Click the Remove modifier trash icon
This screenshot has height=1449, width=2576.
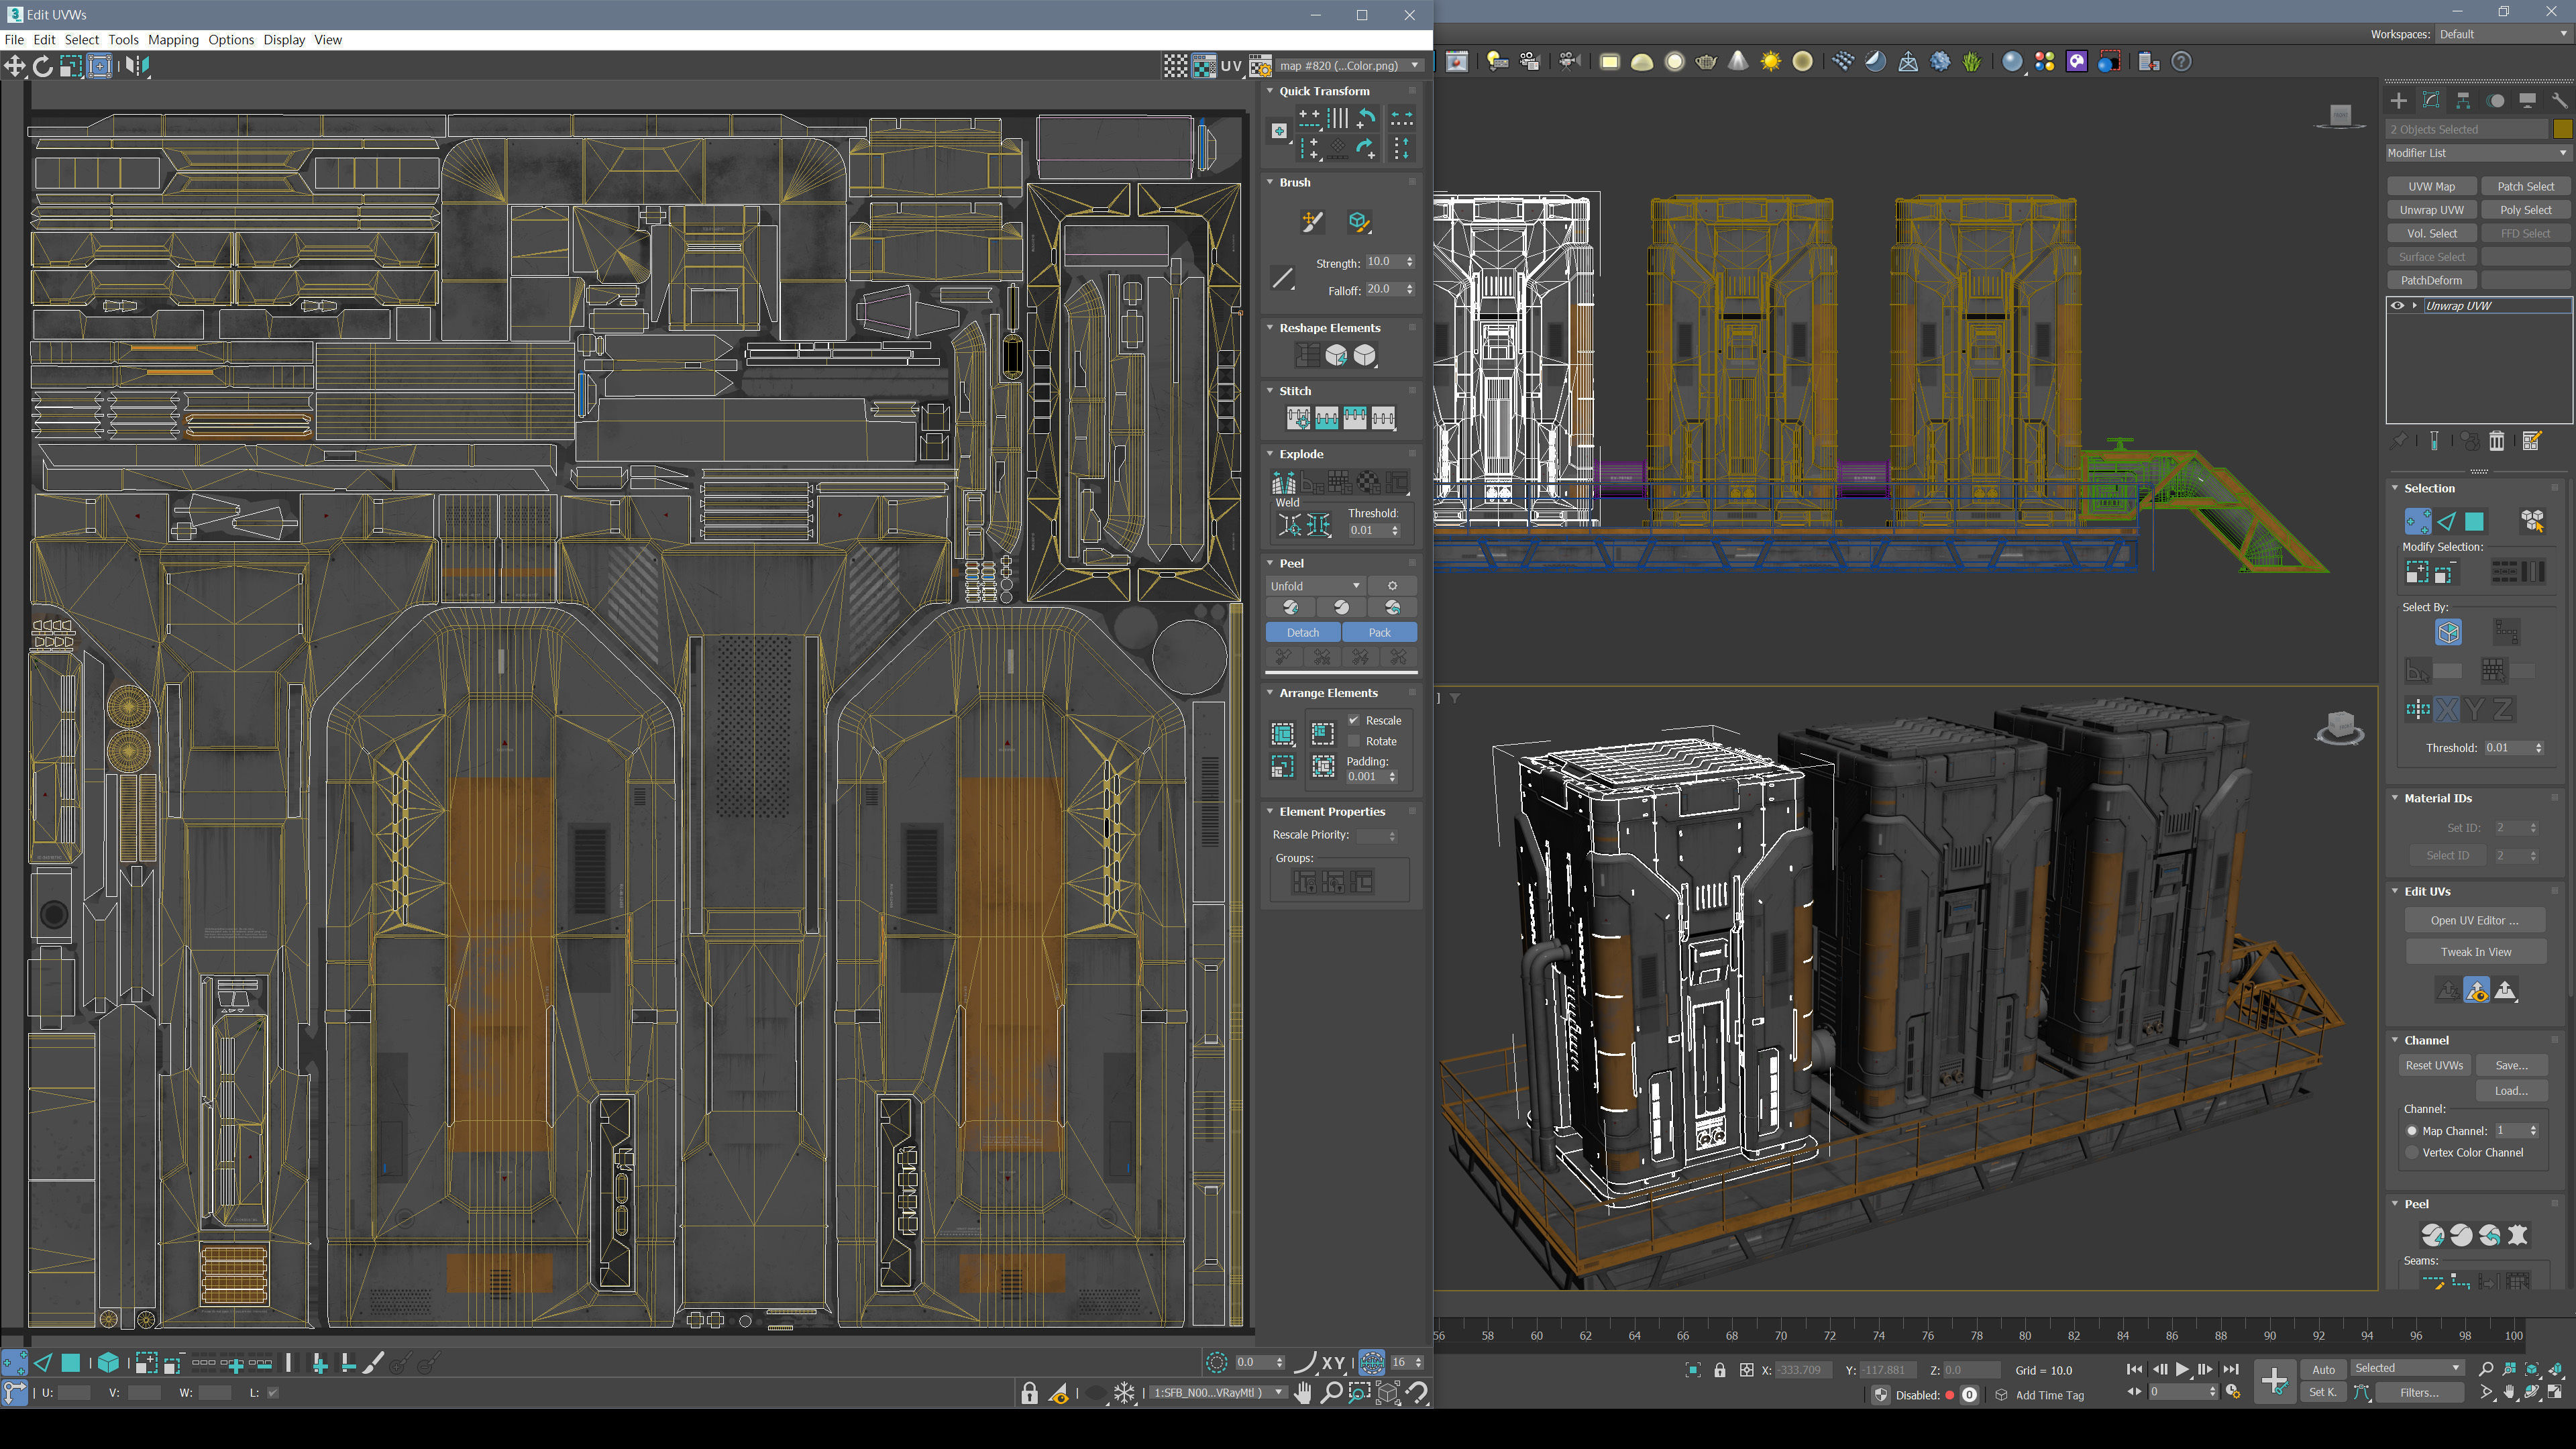tap(2497, 441)
